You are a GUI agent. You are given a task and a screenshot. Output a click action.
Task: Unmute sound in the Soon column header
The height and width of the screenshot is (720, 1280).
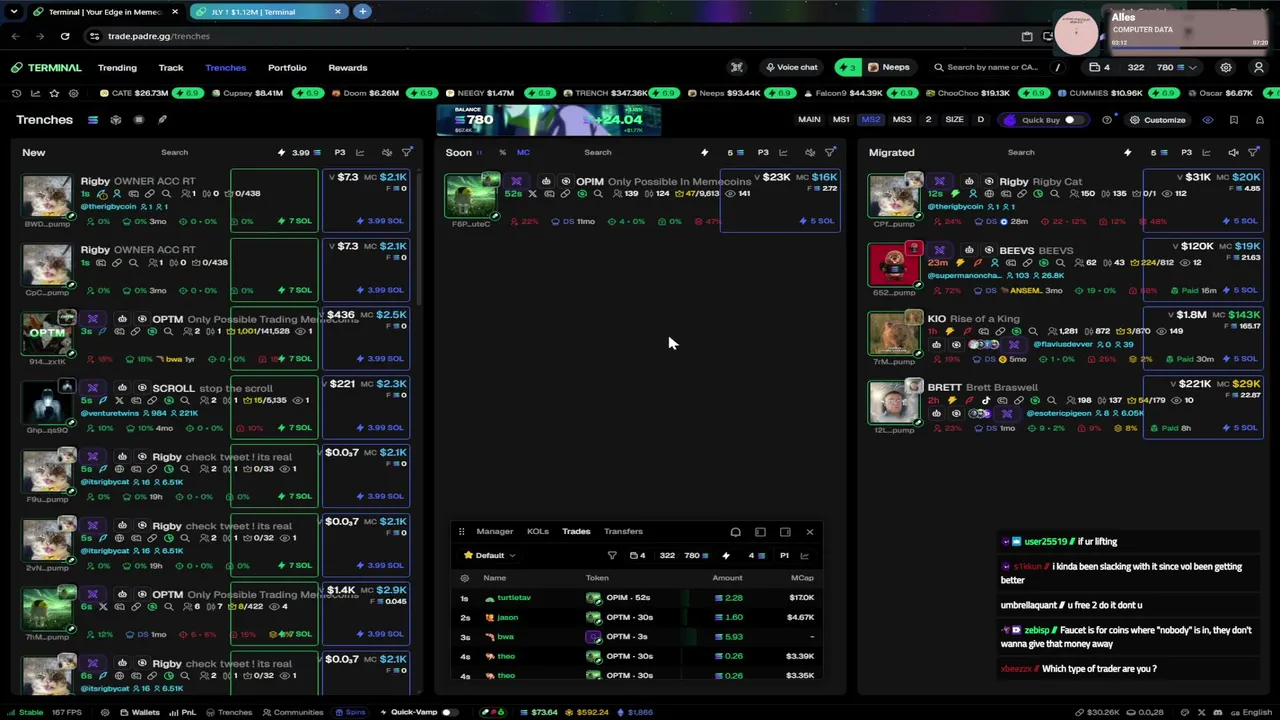click(x=808, y=152)
